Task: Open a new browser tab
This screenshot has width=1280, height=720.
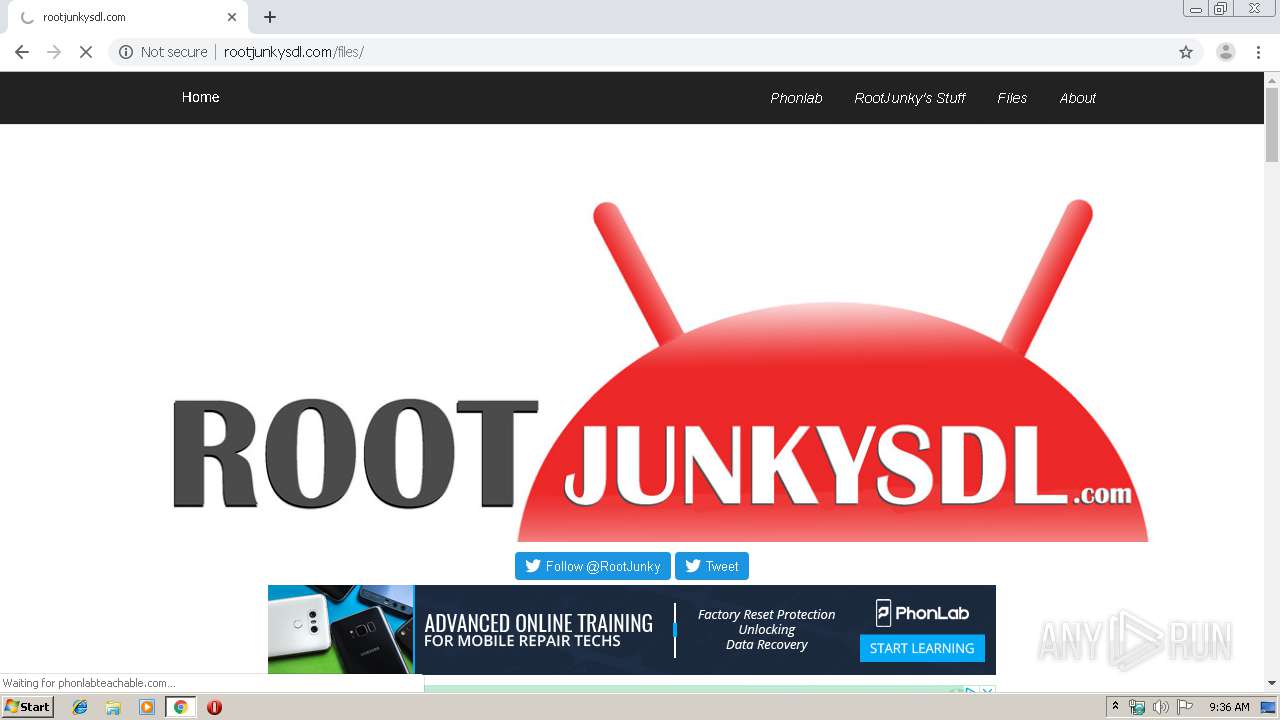Action: click(270, 17)
